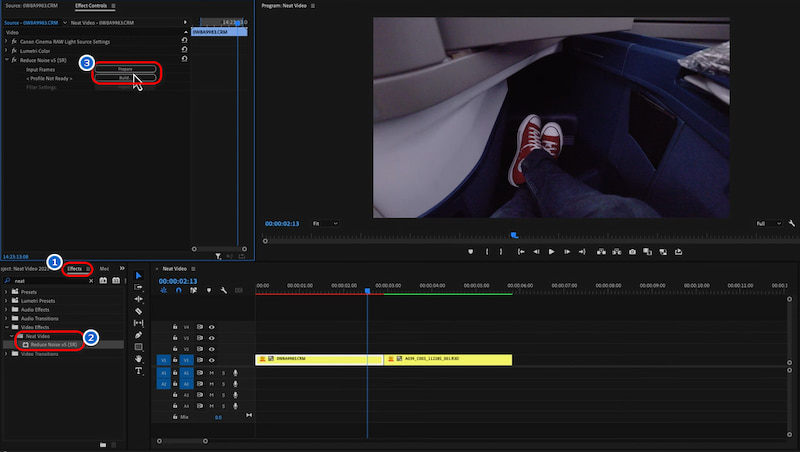
Task: Open the Full playback resolution dropdown
Action: click(x=768, y=223)
